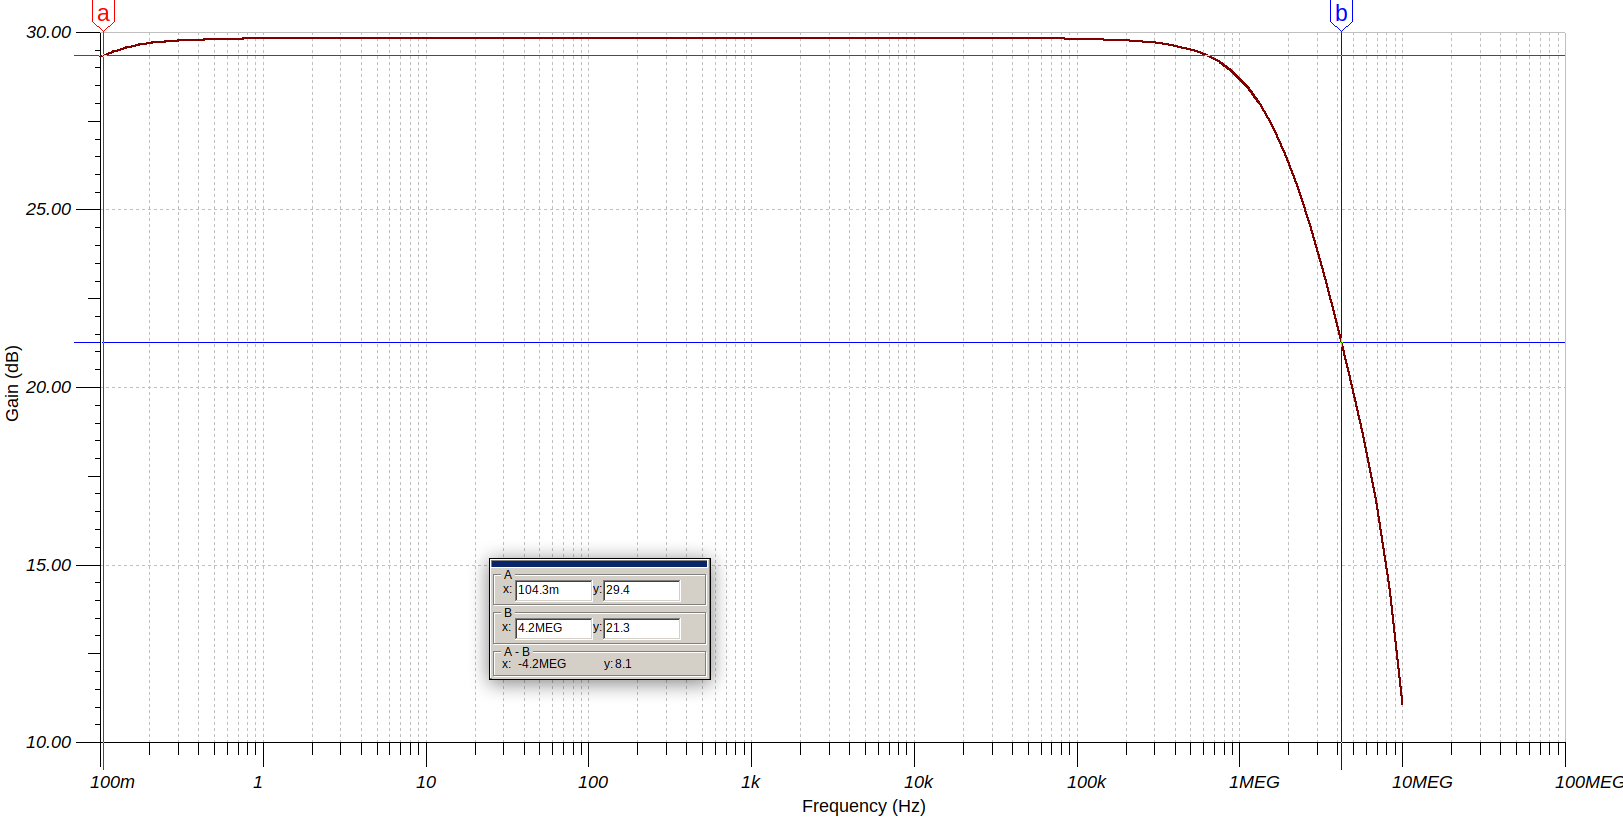Select cursor marker a at top

103,15
